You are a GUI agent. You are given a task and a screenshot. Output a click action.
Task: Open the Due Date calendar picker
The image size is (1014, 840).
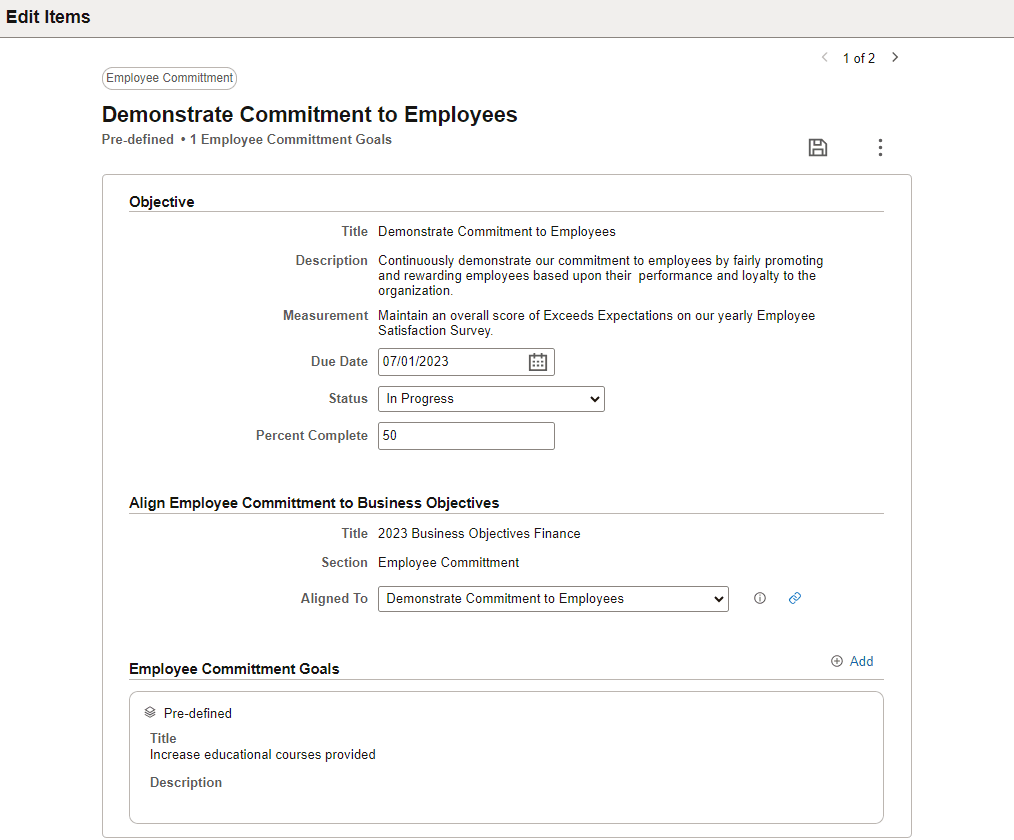(537, 362)
